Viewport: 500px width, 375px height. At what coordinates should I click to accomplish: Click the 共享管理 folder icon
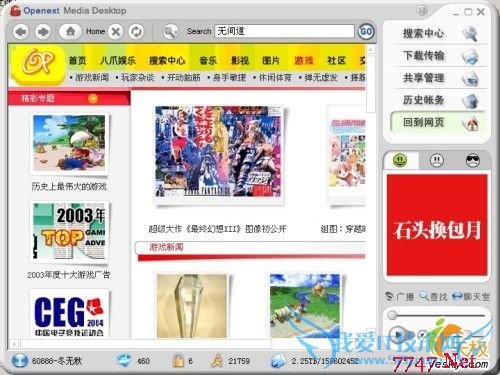[x=470, y=79]
